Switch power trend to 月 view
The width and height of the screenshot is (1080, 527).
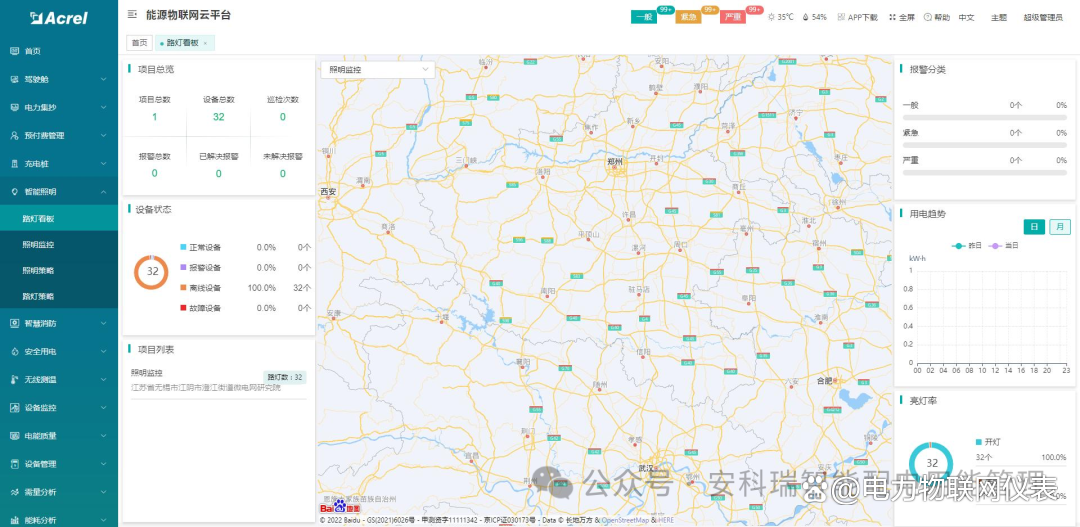pos(1059,227)
